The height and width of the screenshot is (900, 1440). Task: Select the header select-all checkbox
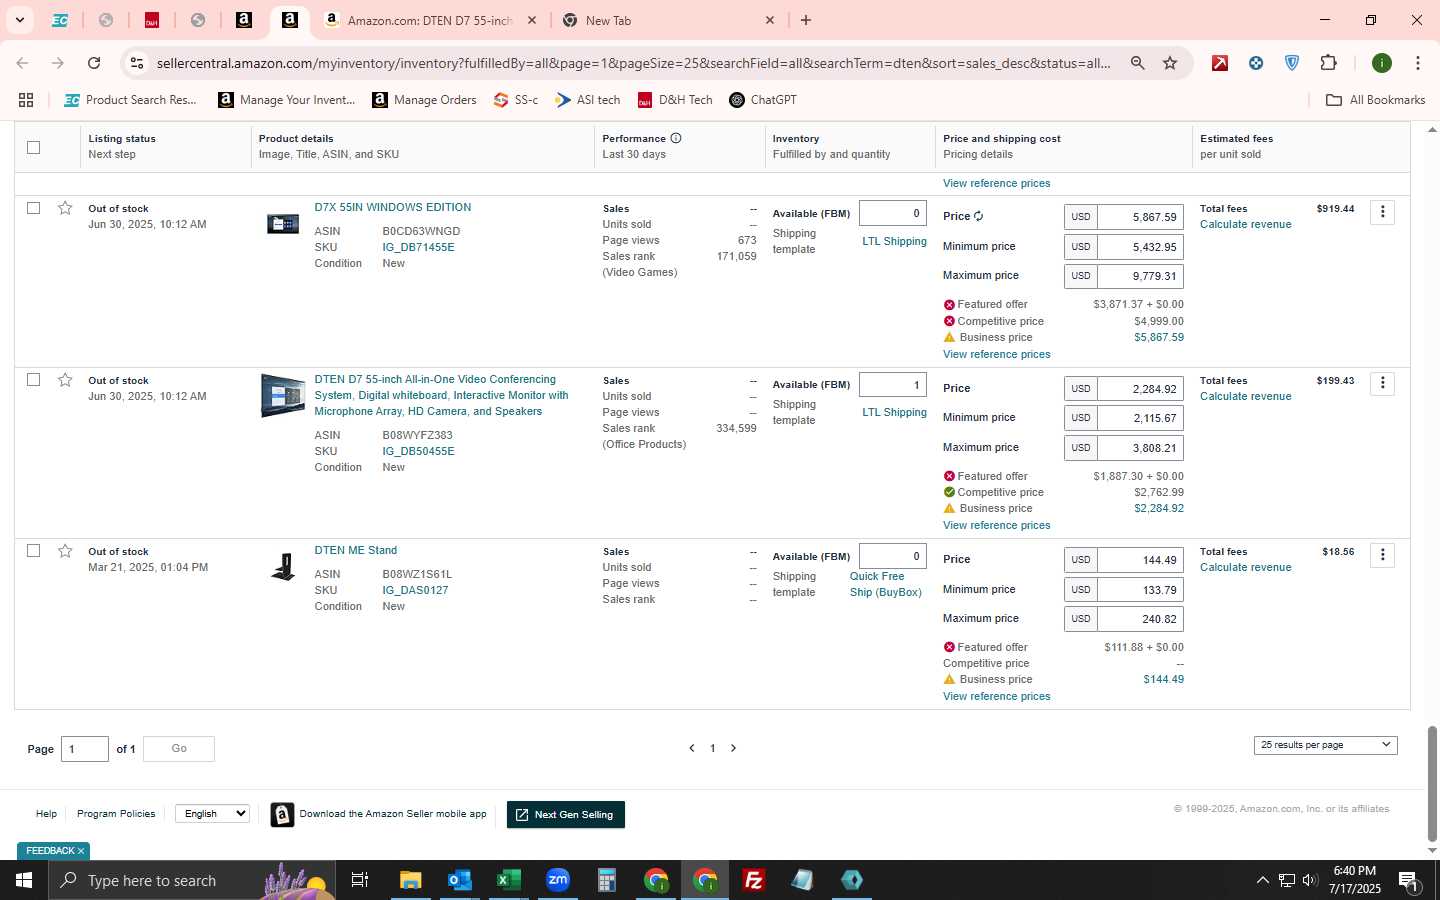(x=33, y=147)
